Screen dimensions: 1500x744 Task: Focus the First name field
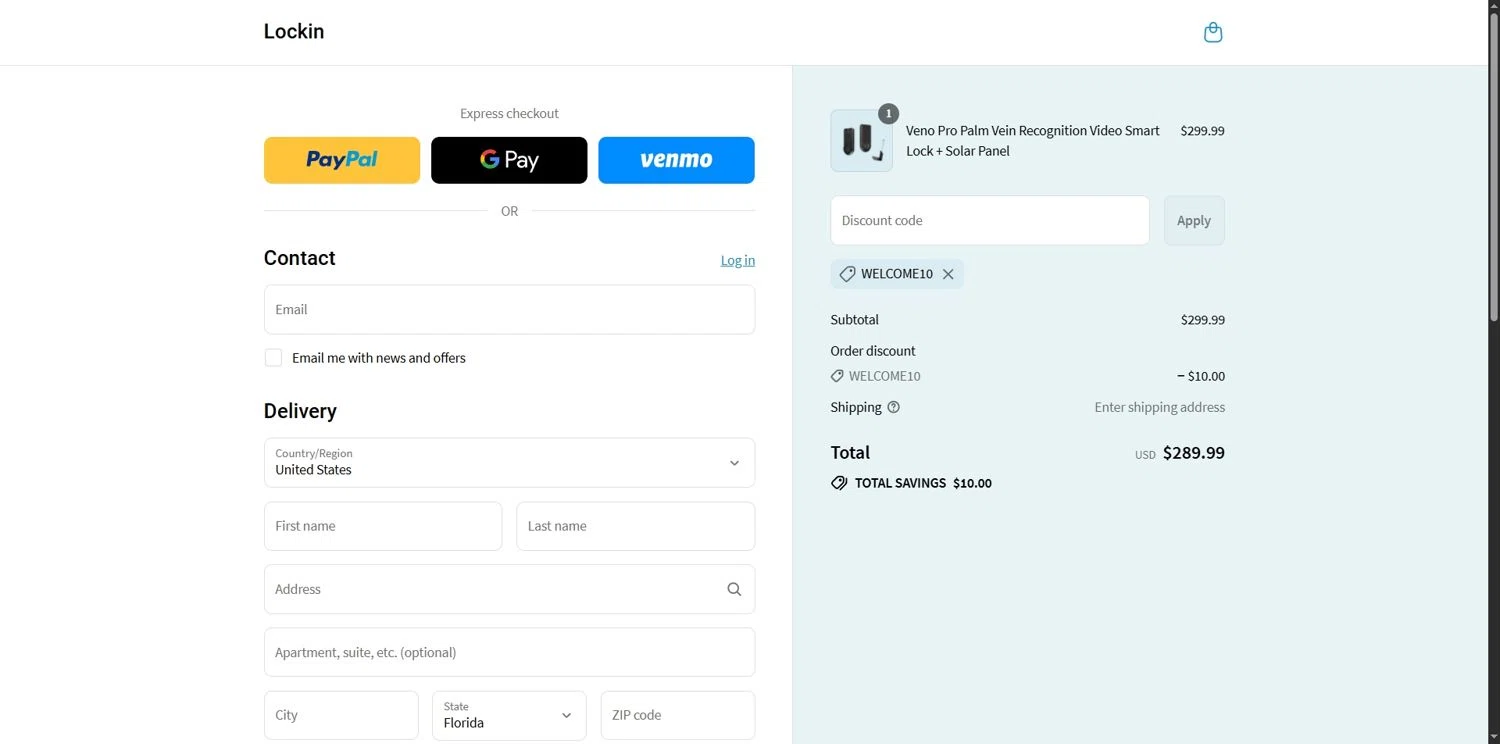tap(383, 526)
